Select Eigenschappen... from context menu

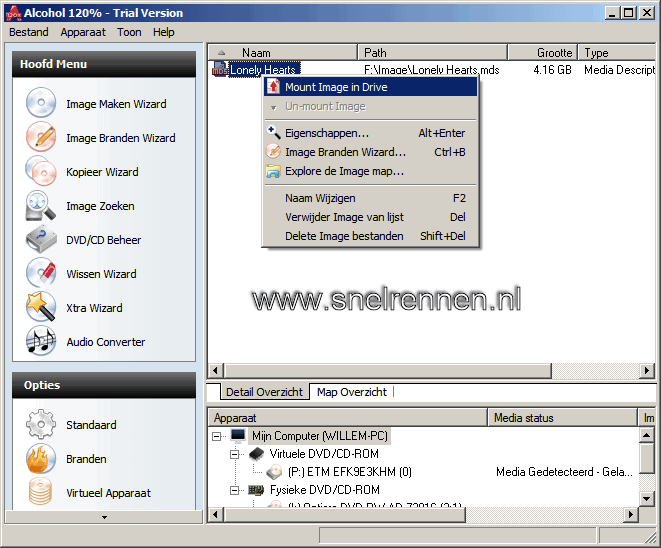click(371, 133)
